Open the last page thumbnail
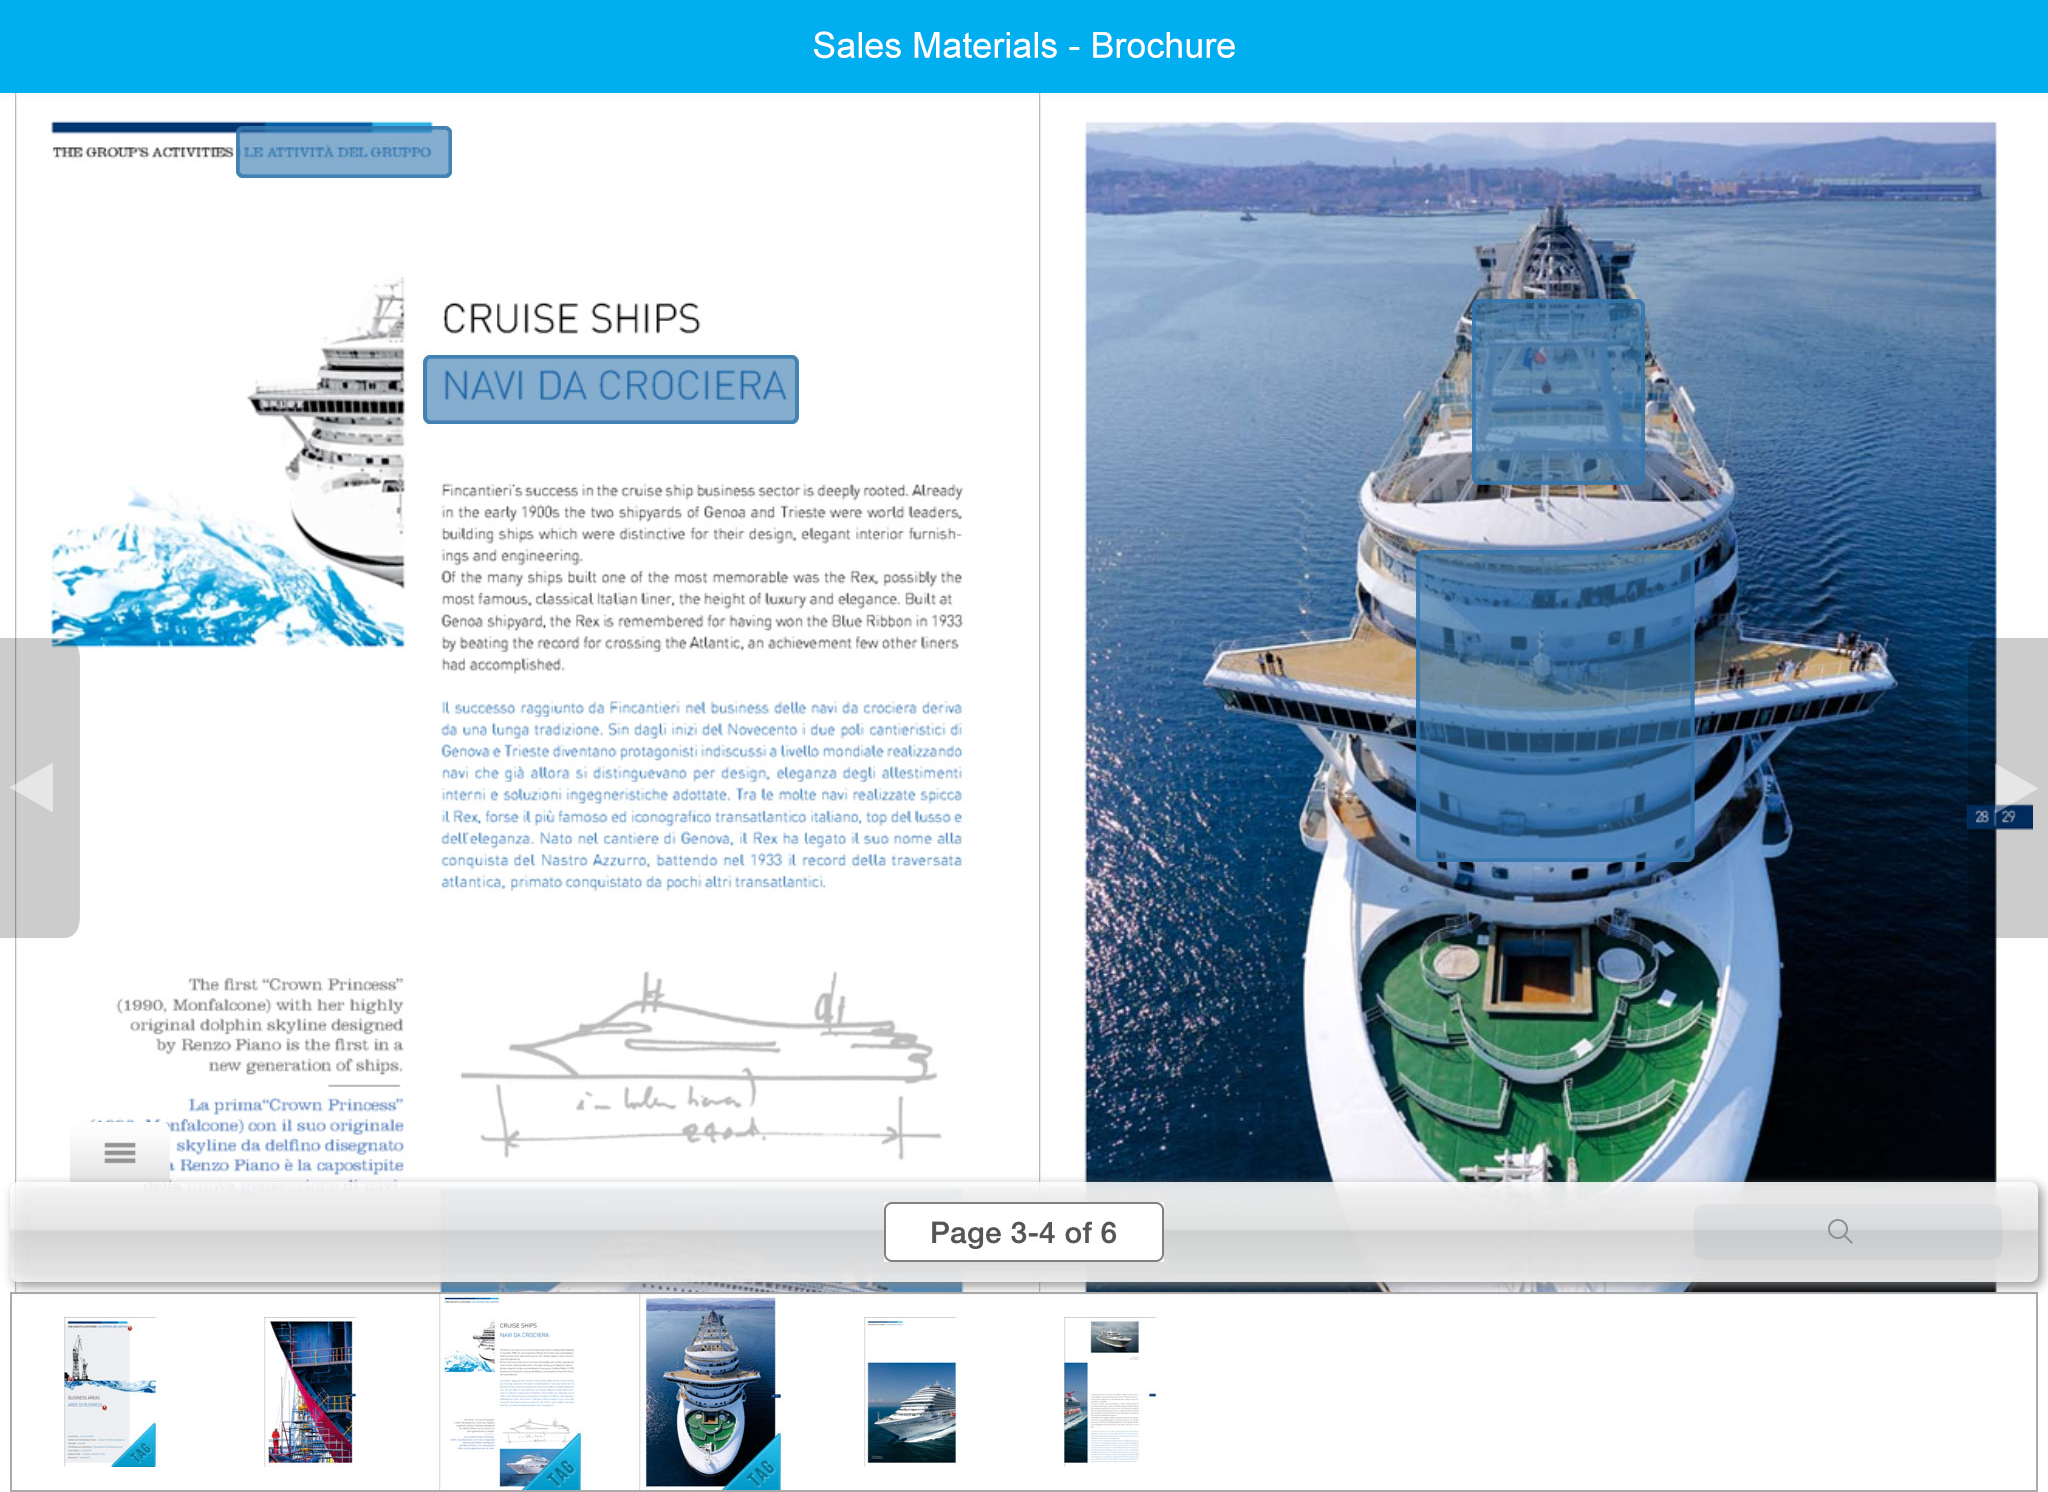 point(1108,1390)
